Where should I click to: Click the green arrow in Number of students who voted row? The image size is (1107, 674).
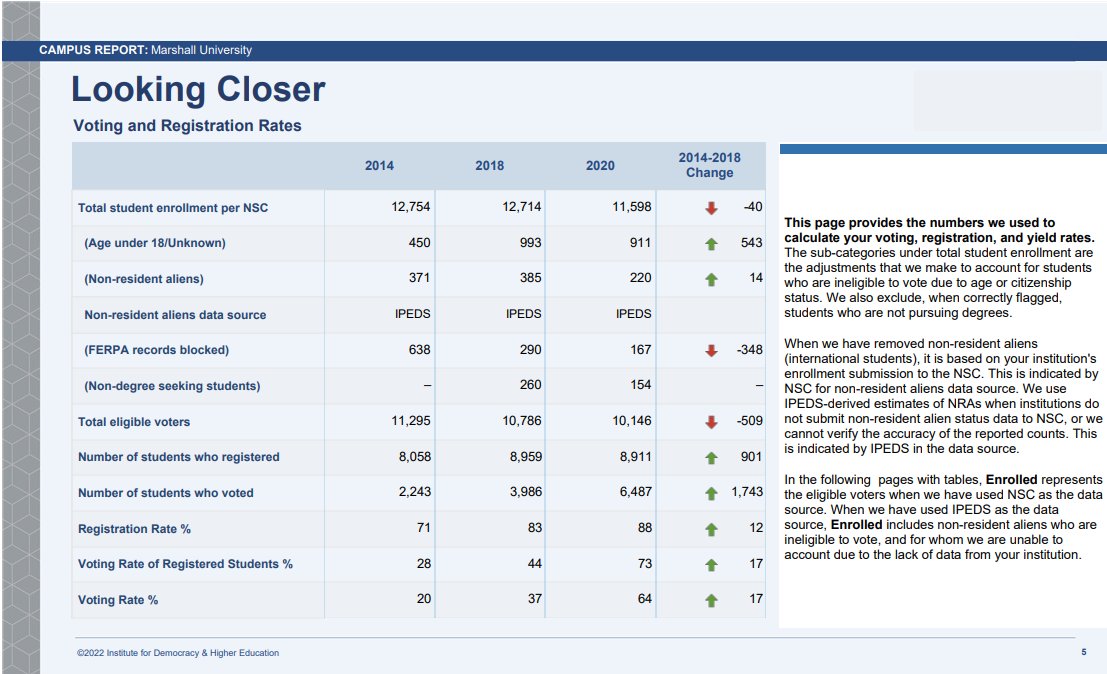(711, 493)
